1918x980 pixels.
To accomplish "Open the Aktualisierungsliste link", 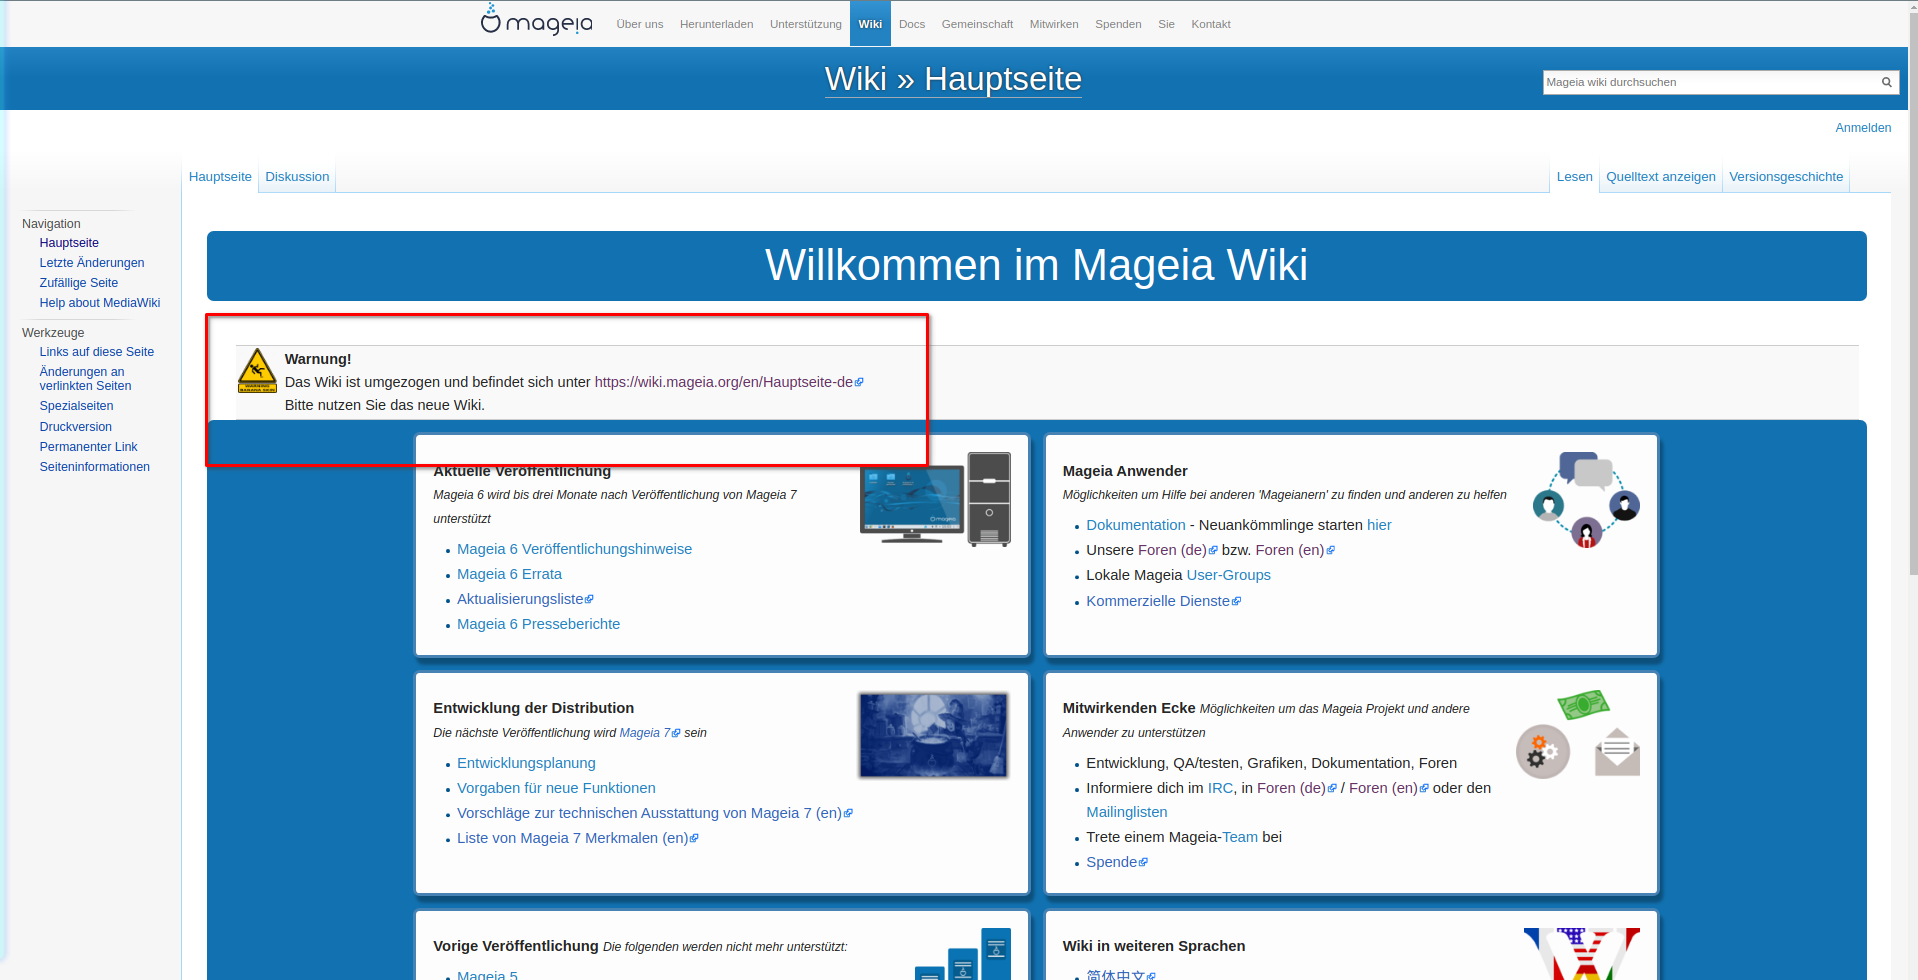I will pyautogui.click(x=525, y=599).
